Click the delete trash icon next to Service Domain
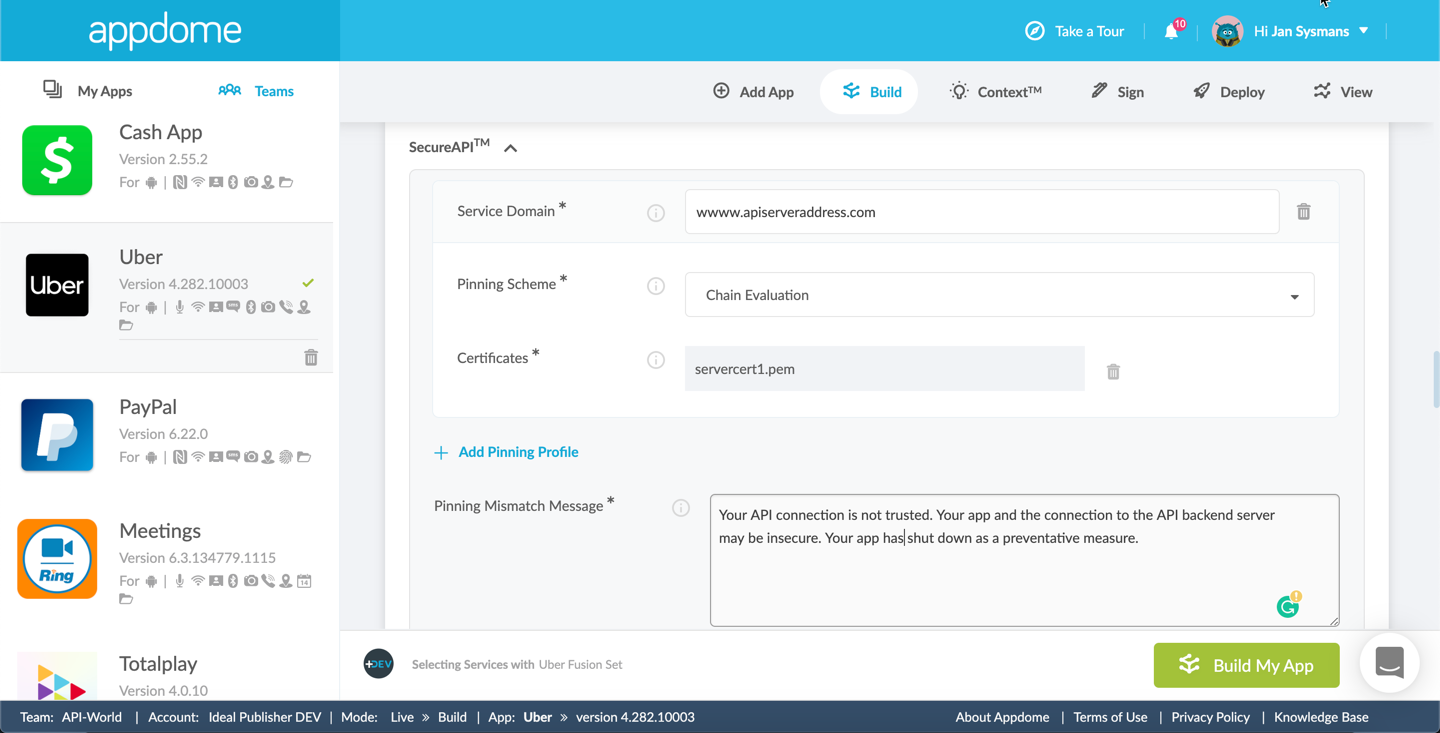 1303,211
